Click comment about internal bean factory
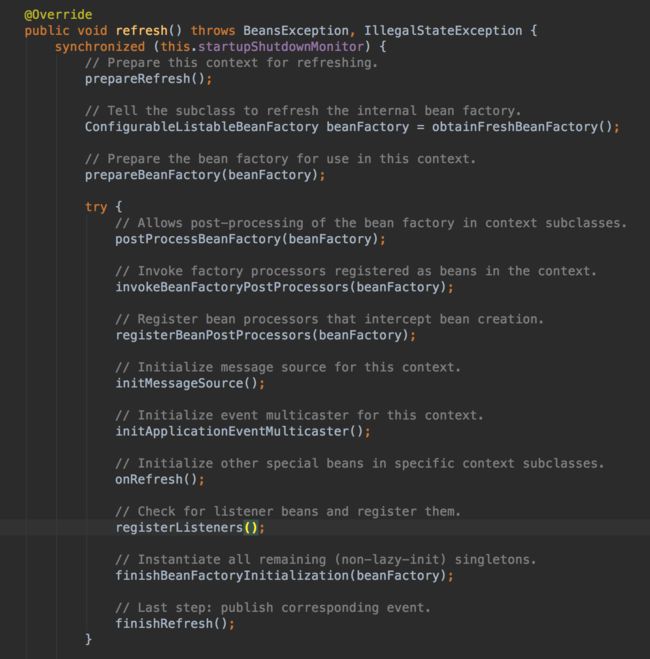This screenshot has width=650, height=659. coord(303,111)
